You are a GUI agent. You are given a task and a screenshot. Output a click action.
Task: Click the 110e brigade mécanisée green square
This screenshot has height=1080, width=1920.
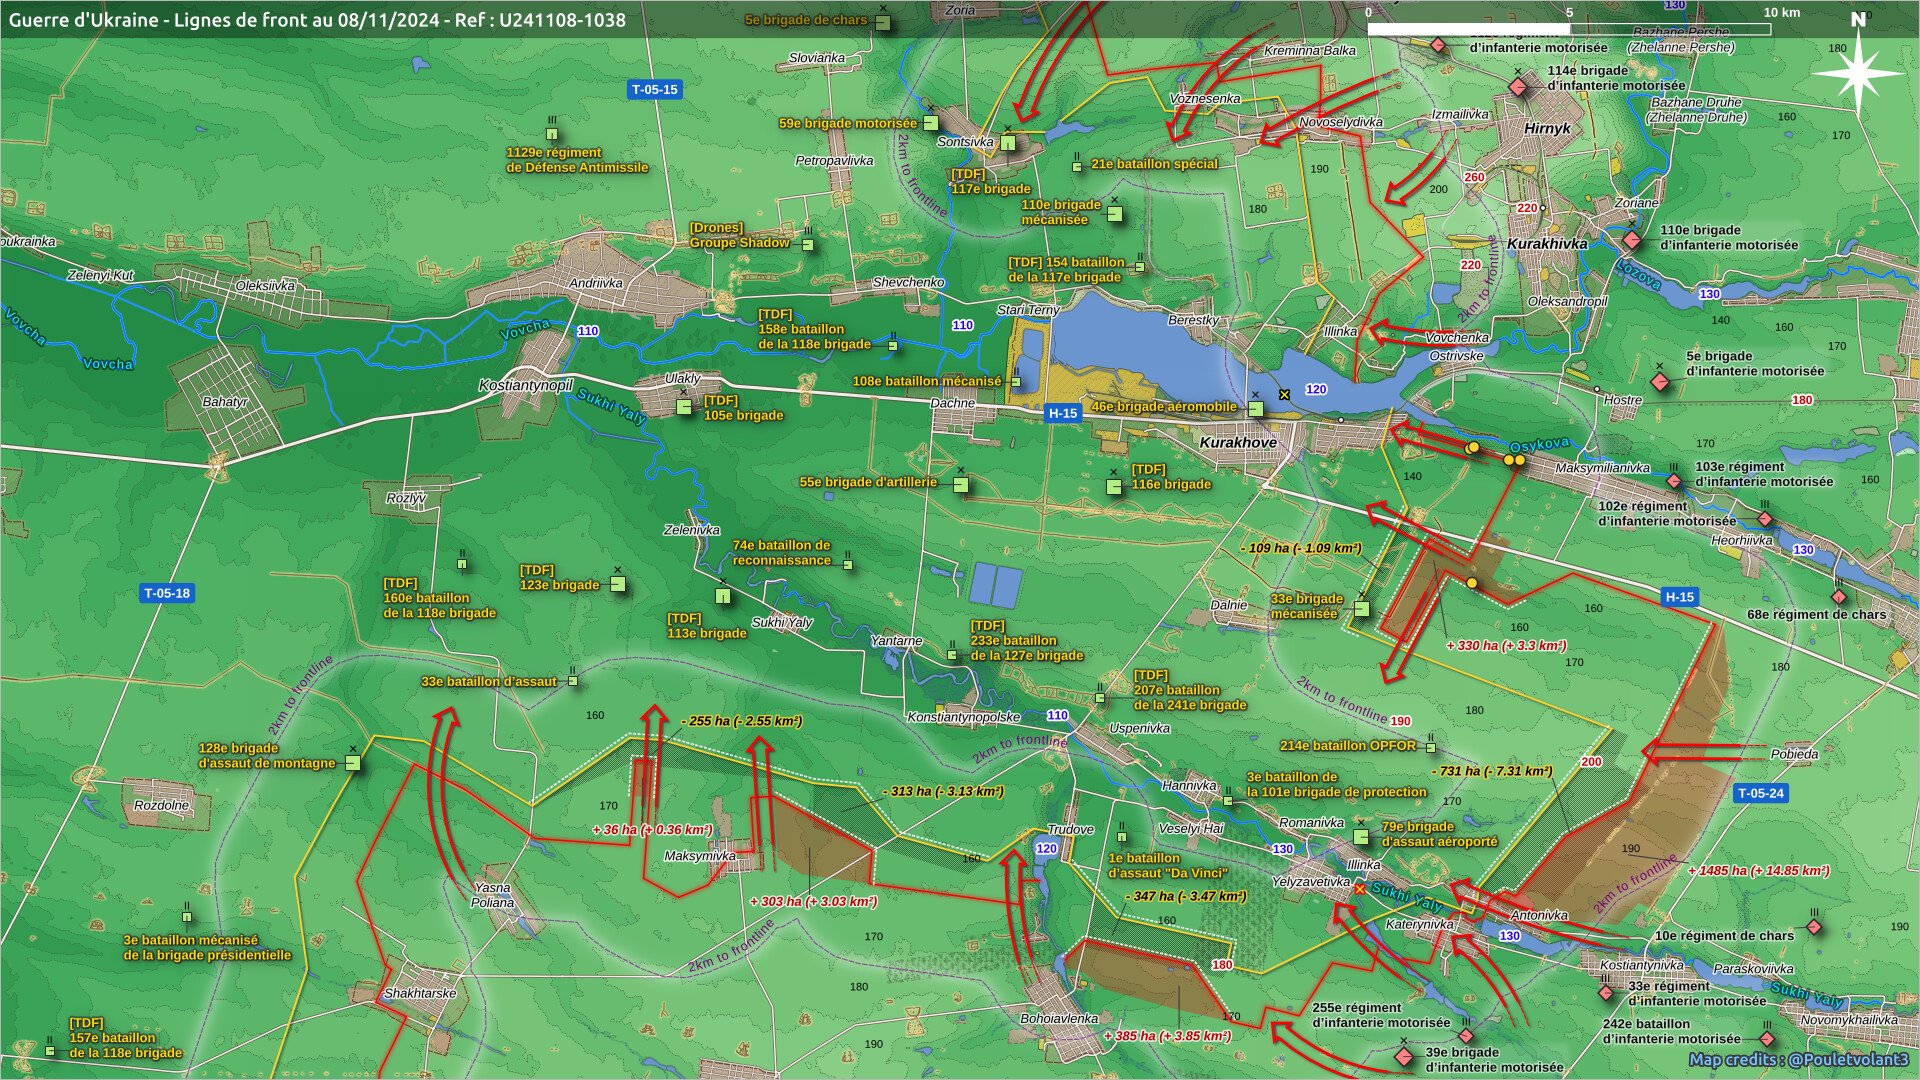(1115, 214)
